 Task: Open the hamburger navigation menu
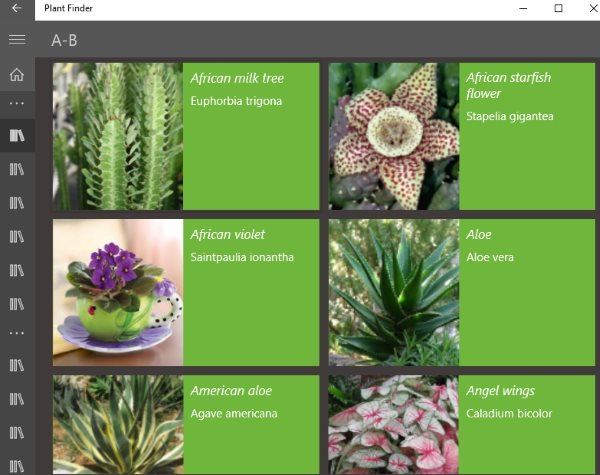(x=17, y=39)
